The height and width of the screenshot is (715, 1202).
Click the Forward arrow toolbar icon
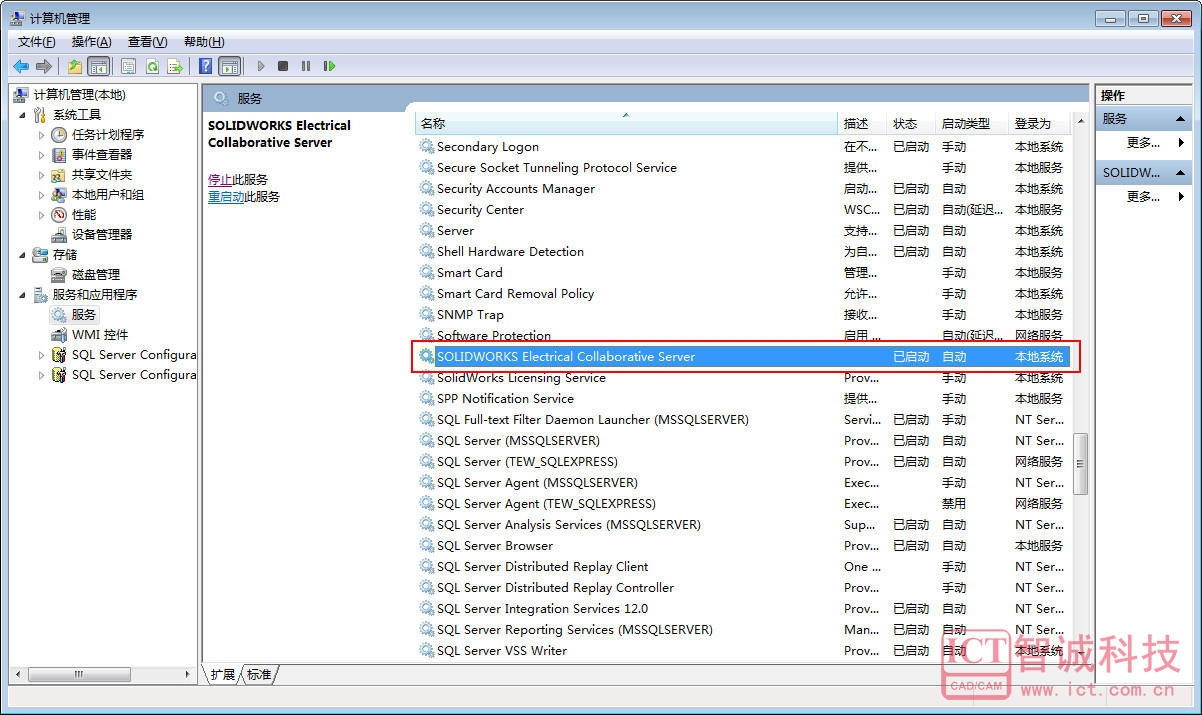pos(43,66)
